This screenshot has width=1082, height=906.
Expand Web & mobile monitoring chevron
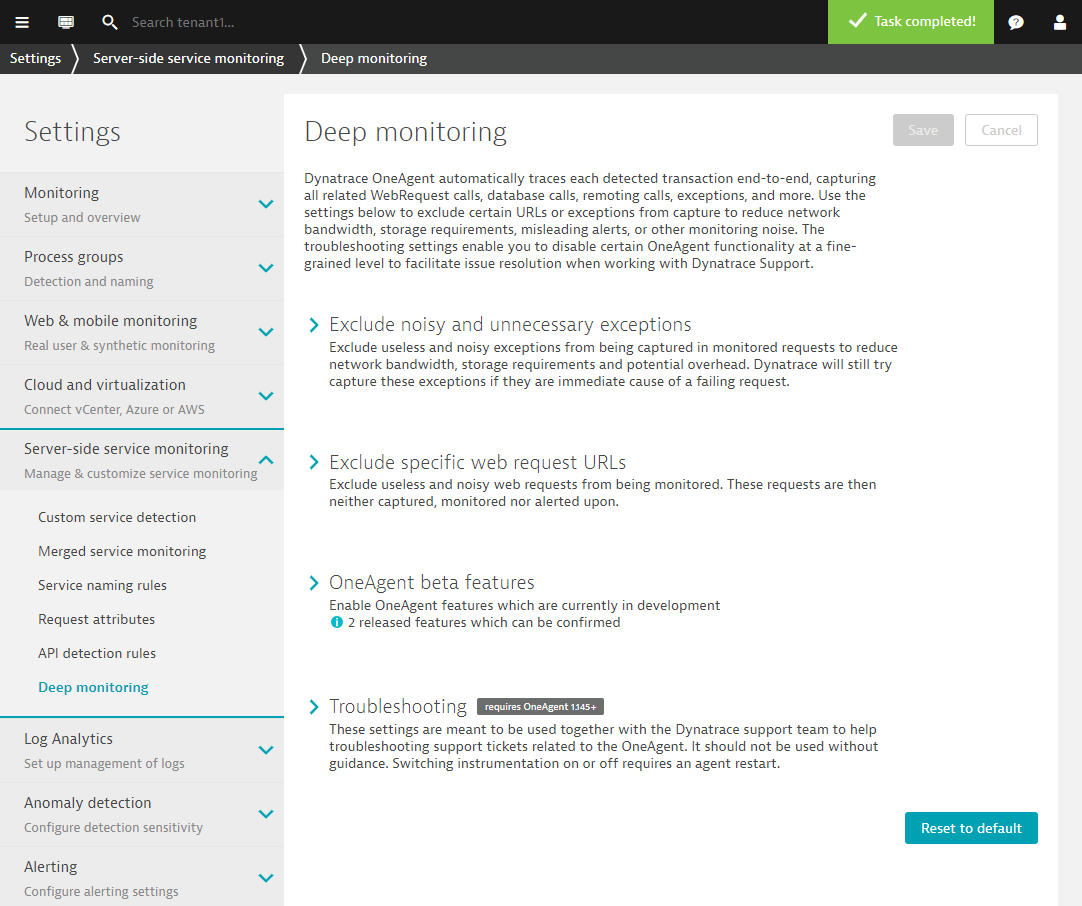(266, 333)
